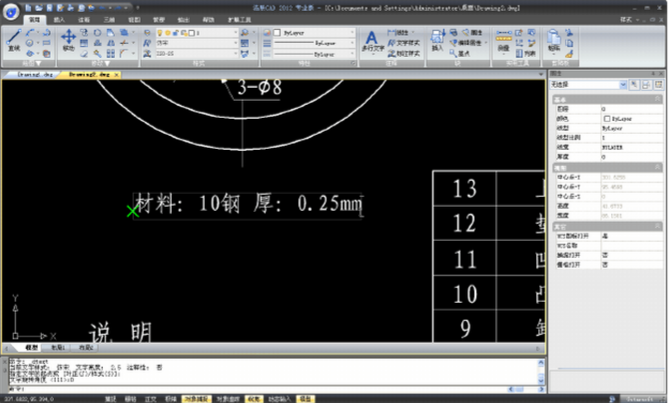Toggle Grid (栅格) in status bar
The width and height of the screenshot is (670, 403).
click(130, 399)
